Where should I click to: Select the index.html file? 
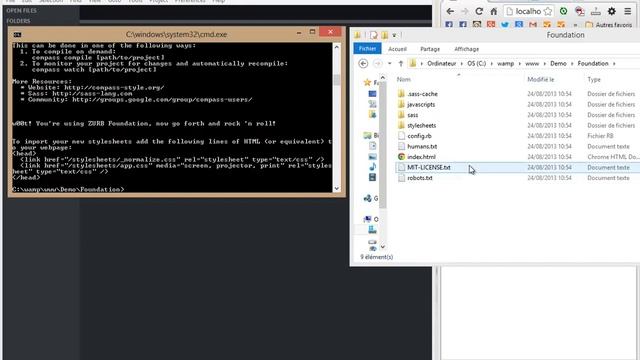[421, 157]
